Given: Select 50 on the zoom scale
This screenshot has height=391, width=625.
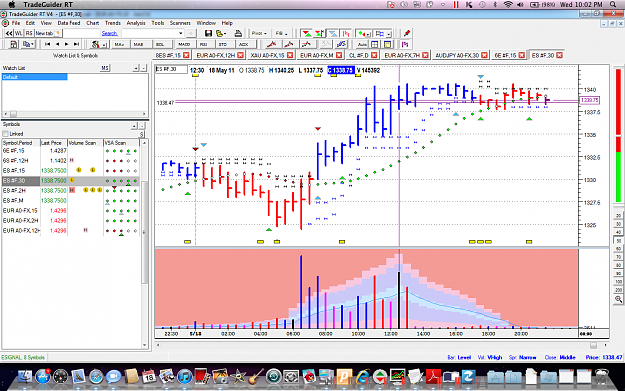Looking at the screenshot, I should [618, 241].
